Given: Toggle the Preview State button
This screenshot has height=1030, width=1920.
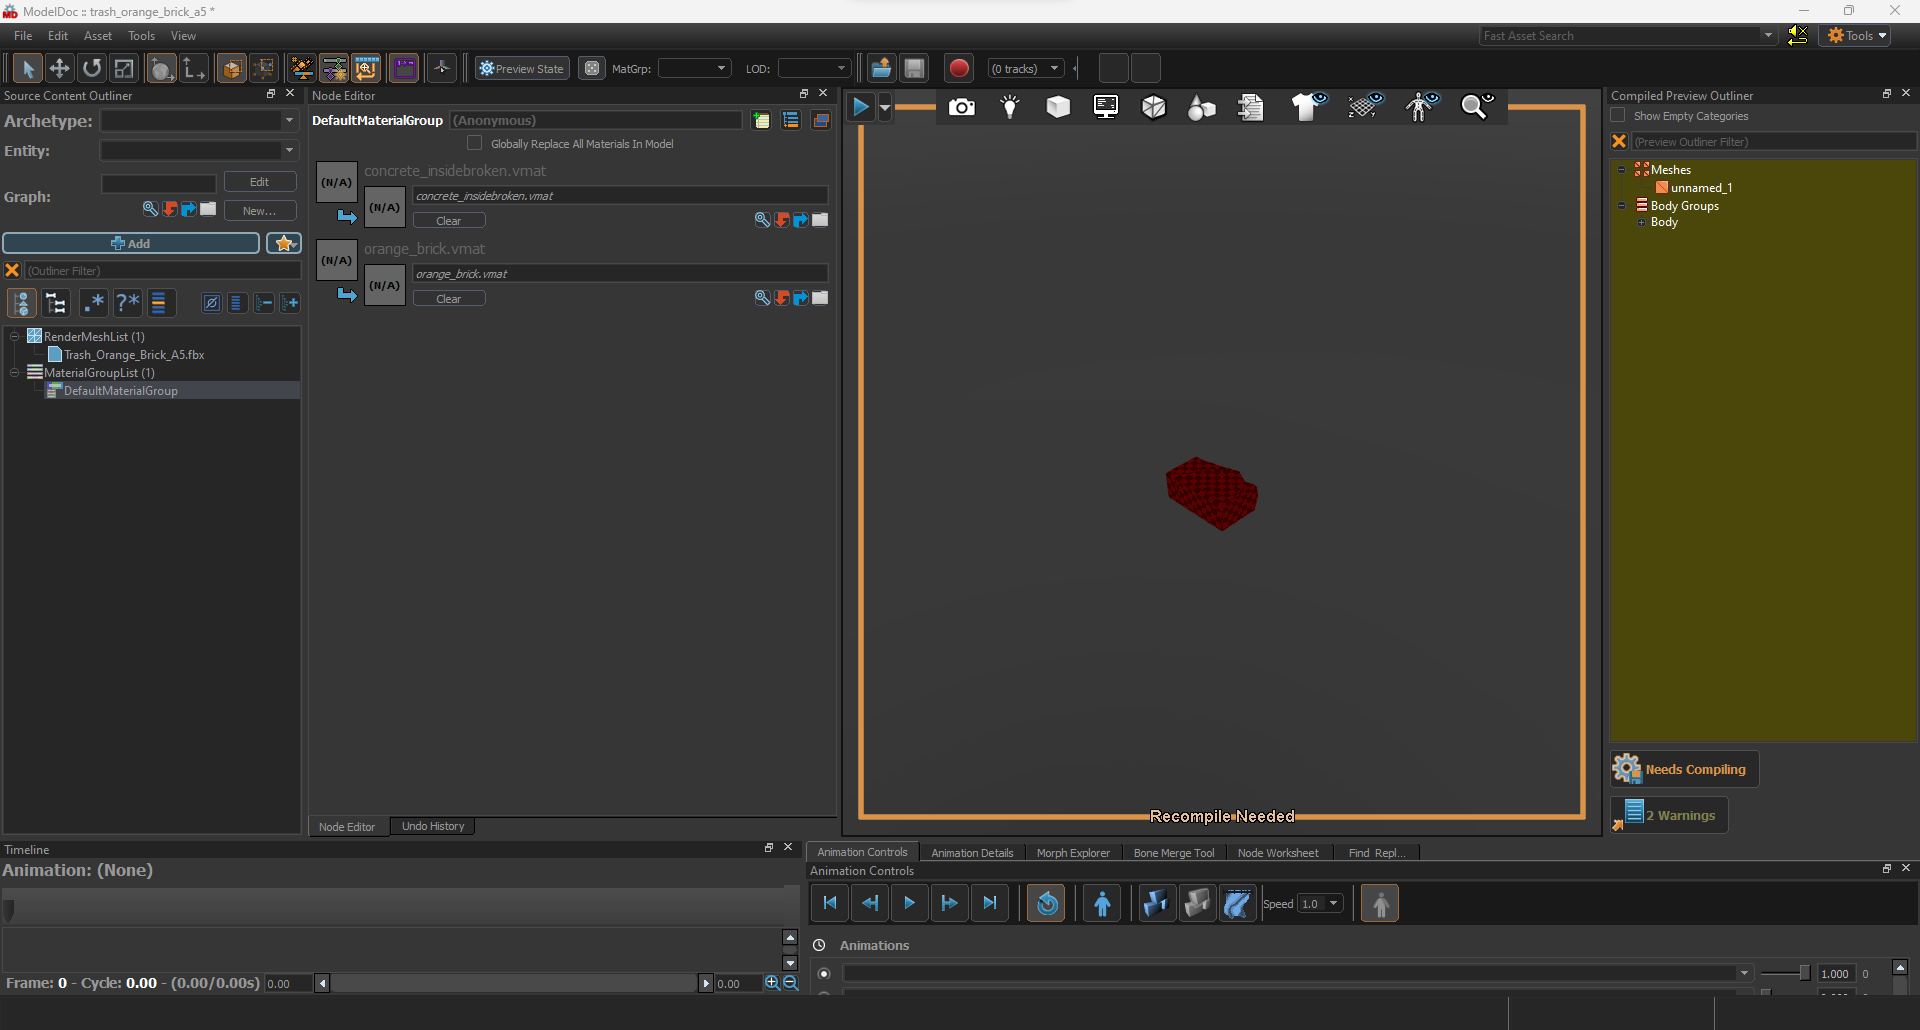Looking at the screenshot, I should 522,68.
